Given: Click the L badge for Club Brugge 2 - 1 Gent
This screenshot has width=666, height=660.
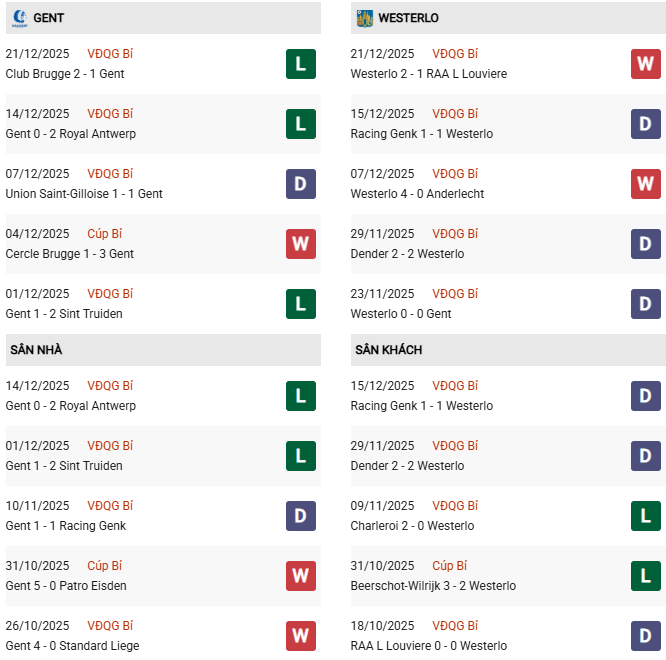Looking at the screenshot, I should coord(301,64).
